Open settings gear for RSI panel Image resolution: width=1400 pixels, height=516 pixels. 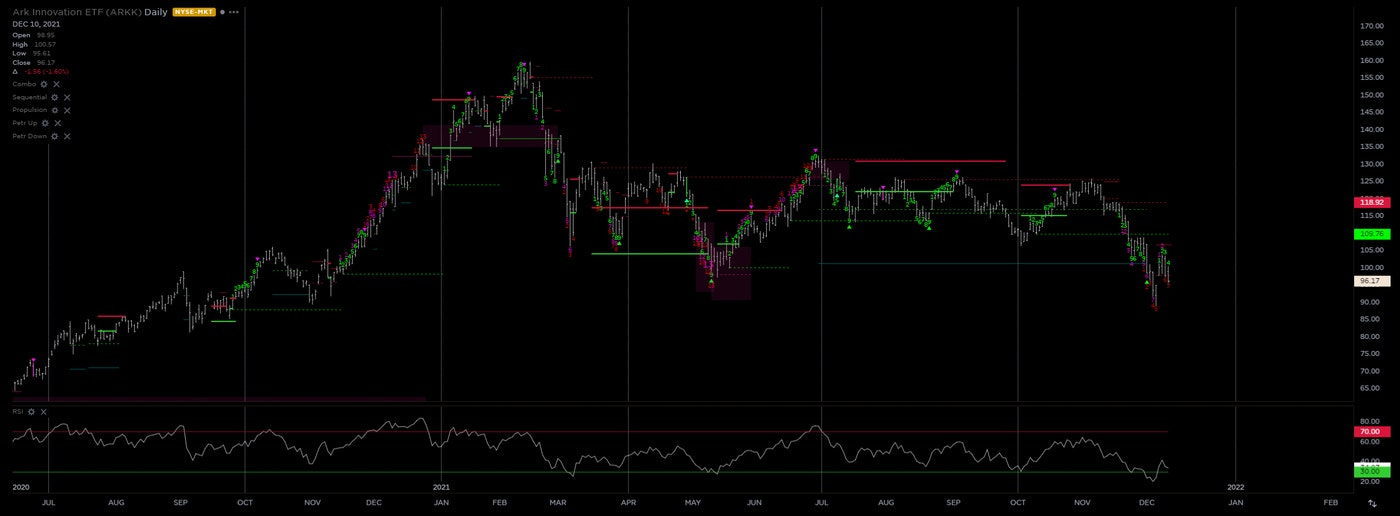31,411
